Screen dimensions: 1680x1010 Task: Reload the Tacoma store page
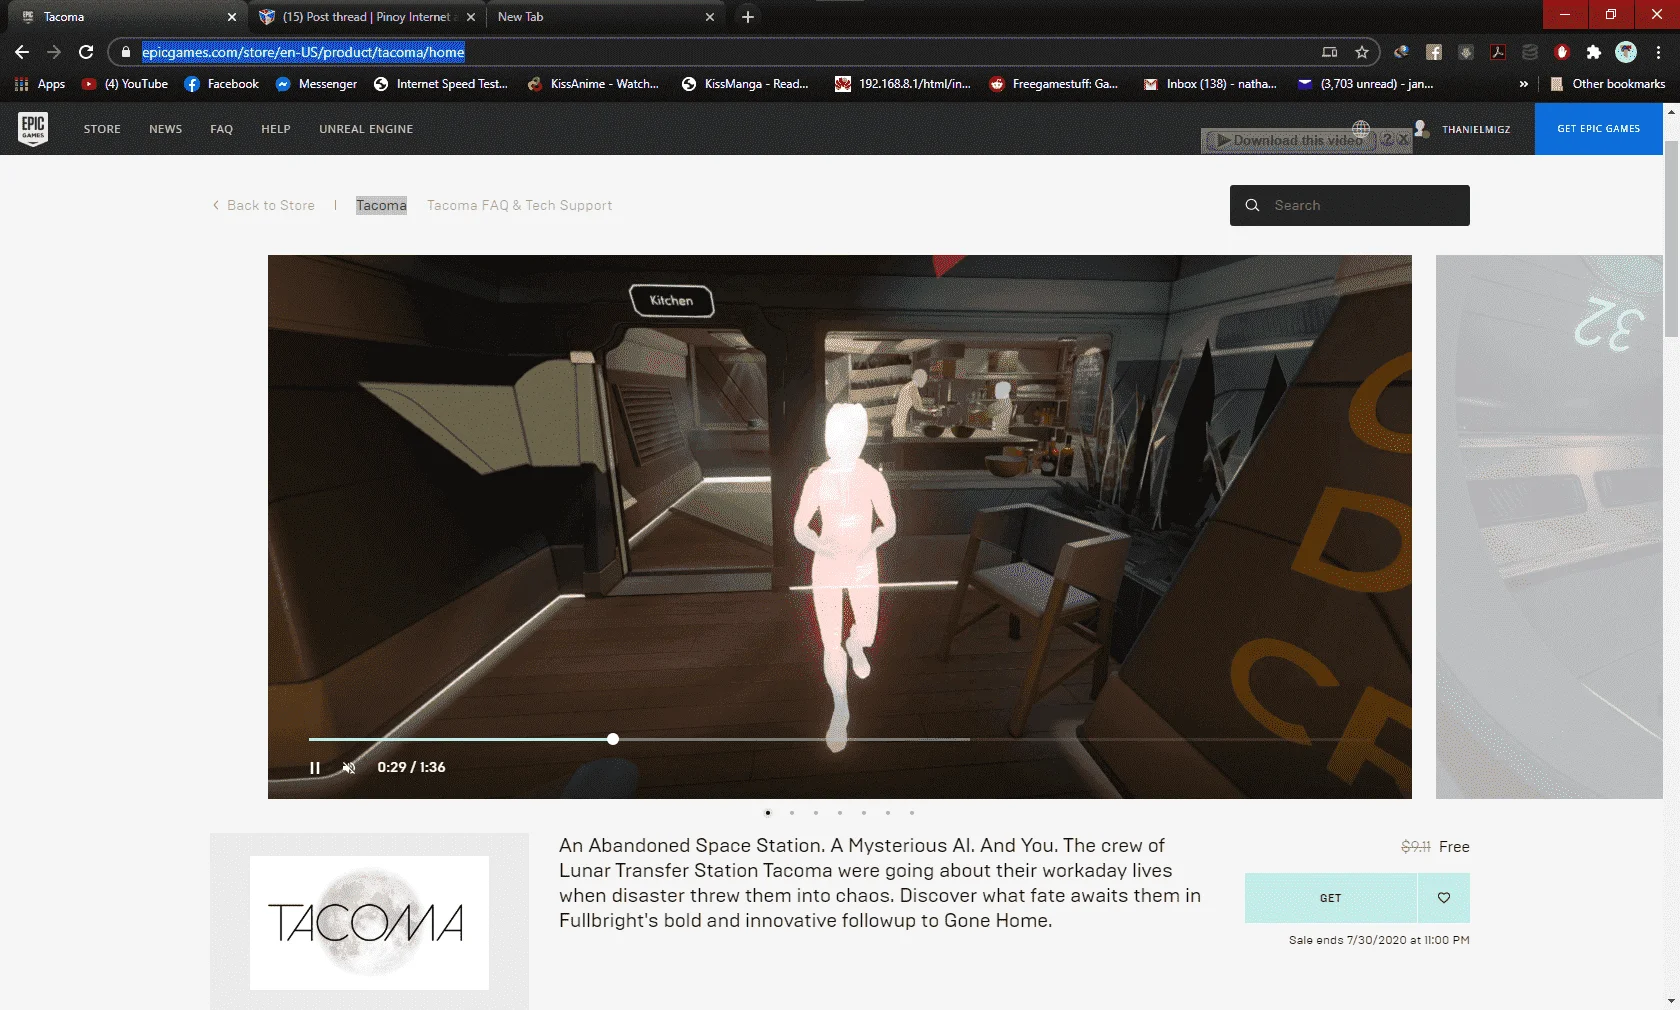(x=86, y=52)
